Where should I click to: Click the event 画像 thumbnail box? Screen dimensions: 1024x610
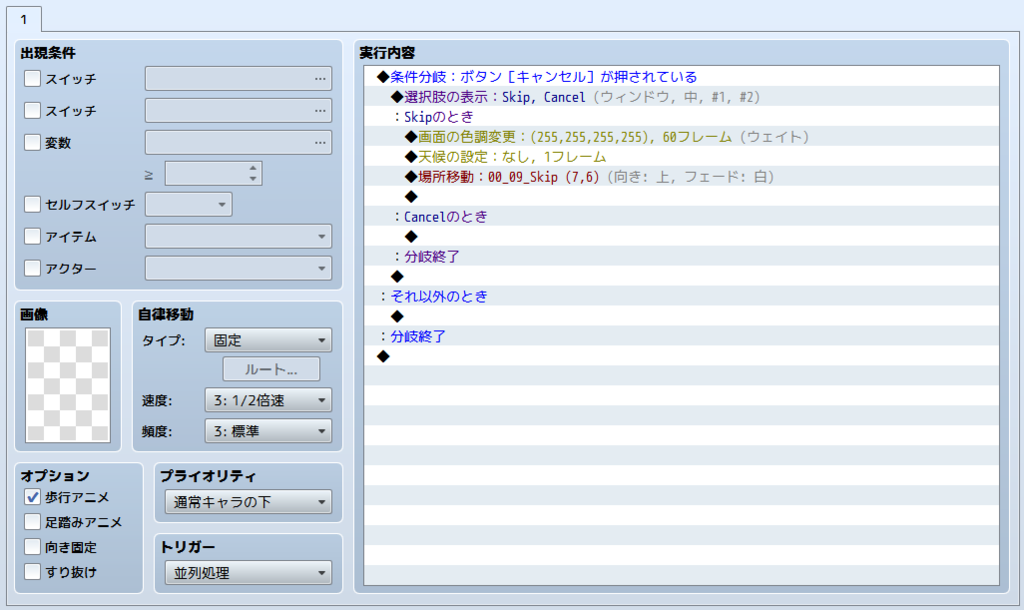coord(68,385)
